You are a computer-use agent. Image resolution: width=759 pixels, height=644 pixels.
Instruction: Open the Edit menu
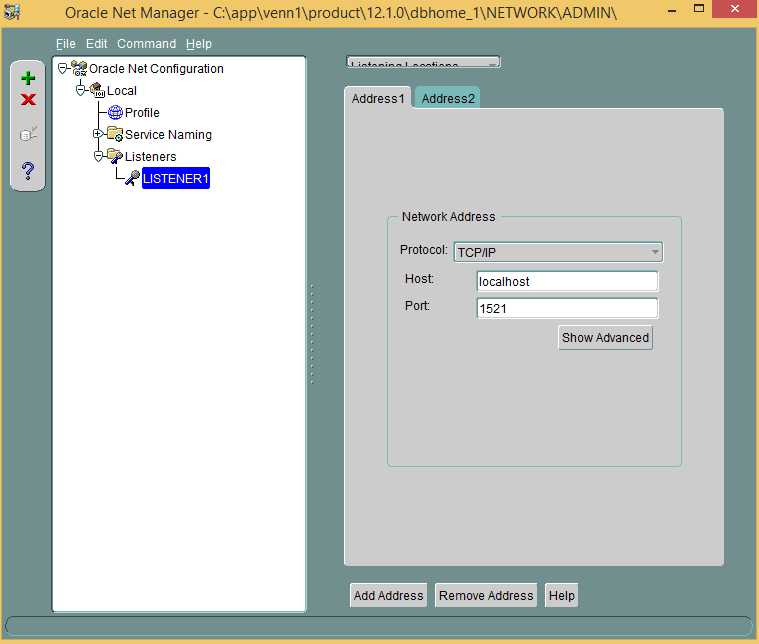click(96, 44)
